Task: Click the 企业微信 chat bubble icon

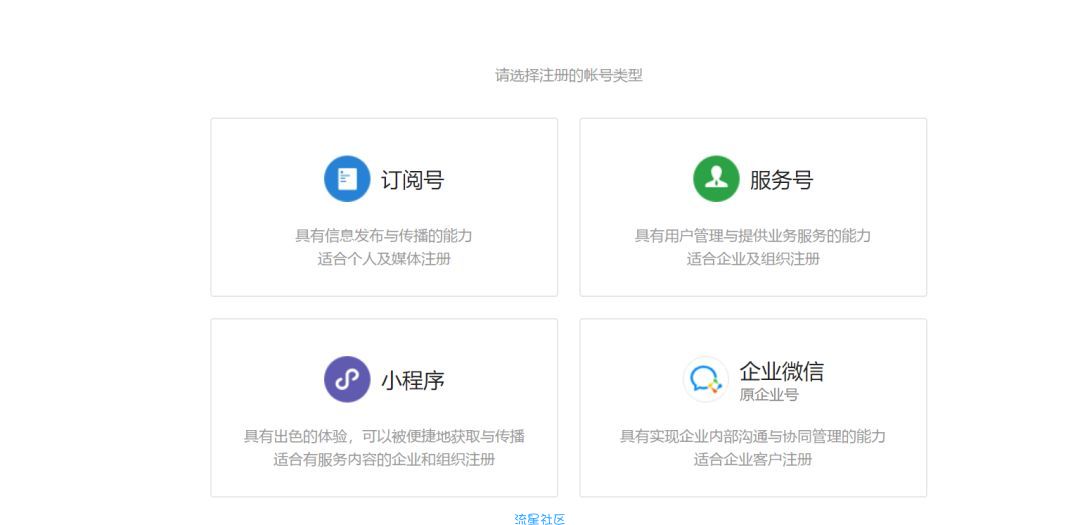Action: pyautogui.click(x=706, y=379)
